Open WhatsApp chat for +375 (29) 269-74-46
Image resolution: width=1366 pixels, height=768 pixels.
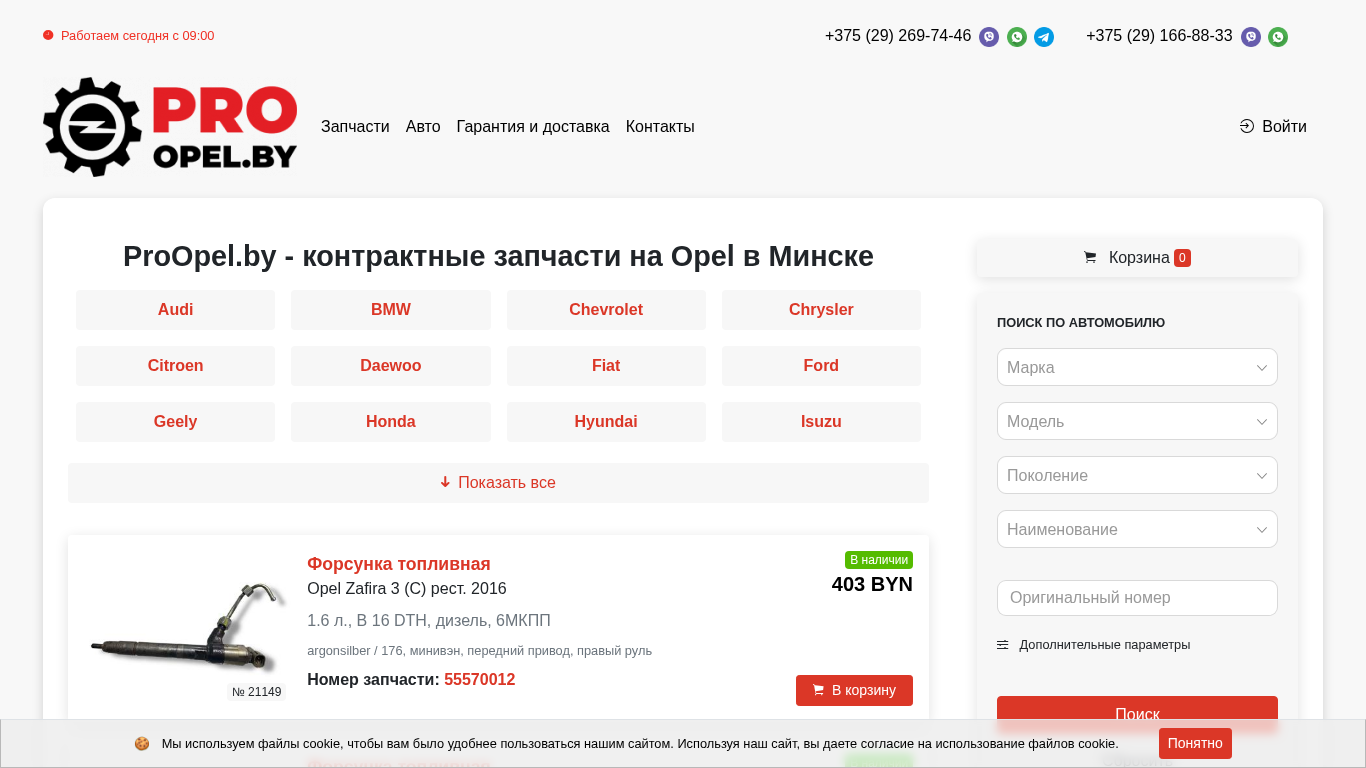(x=1017, y=37)
